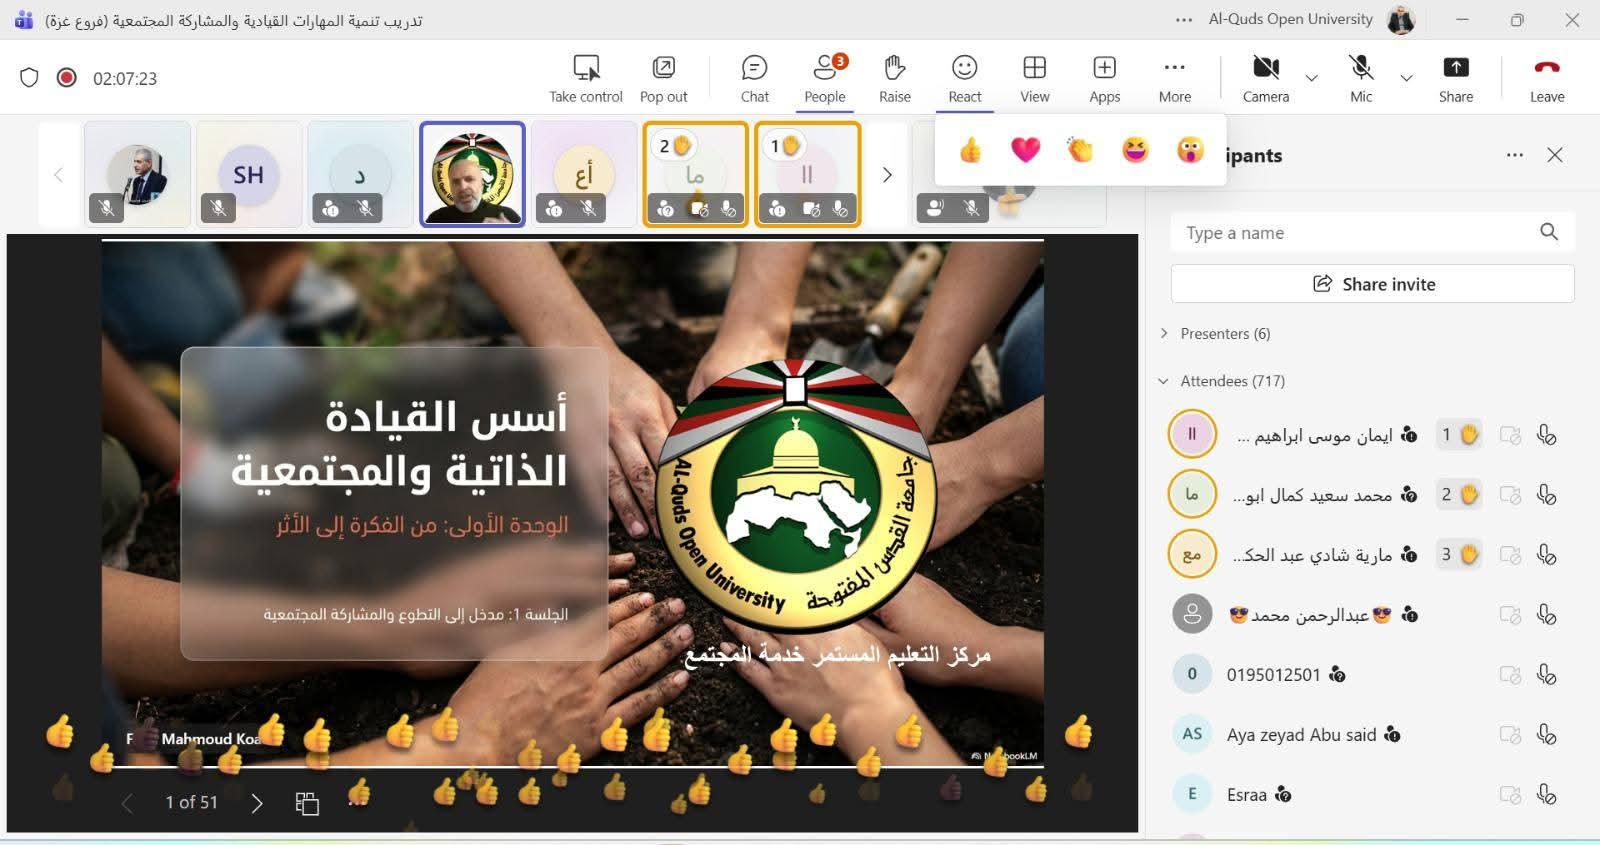Open the More options menu
The image size is (1600, 845).
point(1174,78)
